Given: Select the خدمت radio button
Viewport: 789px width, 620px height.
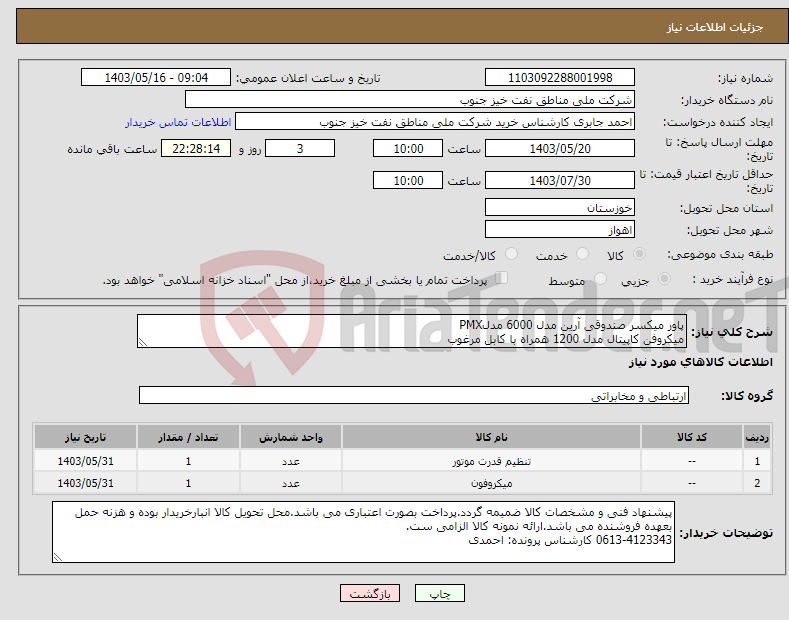Looking at the screenshot, I should click(582, 254).
